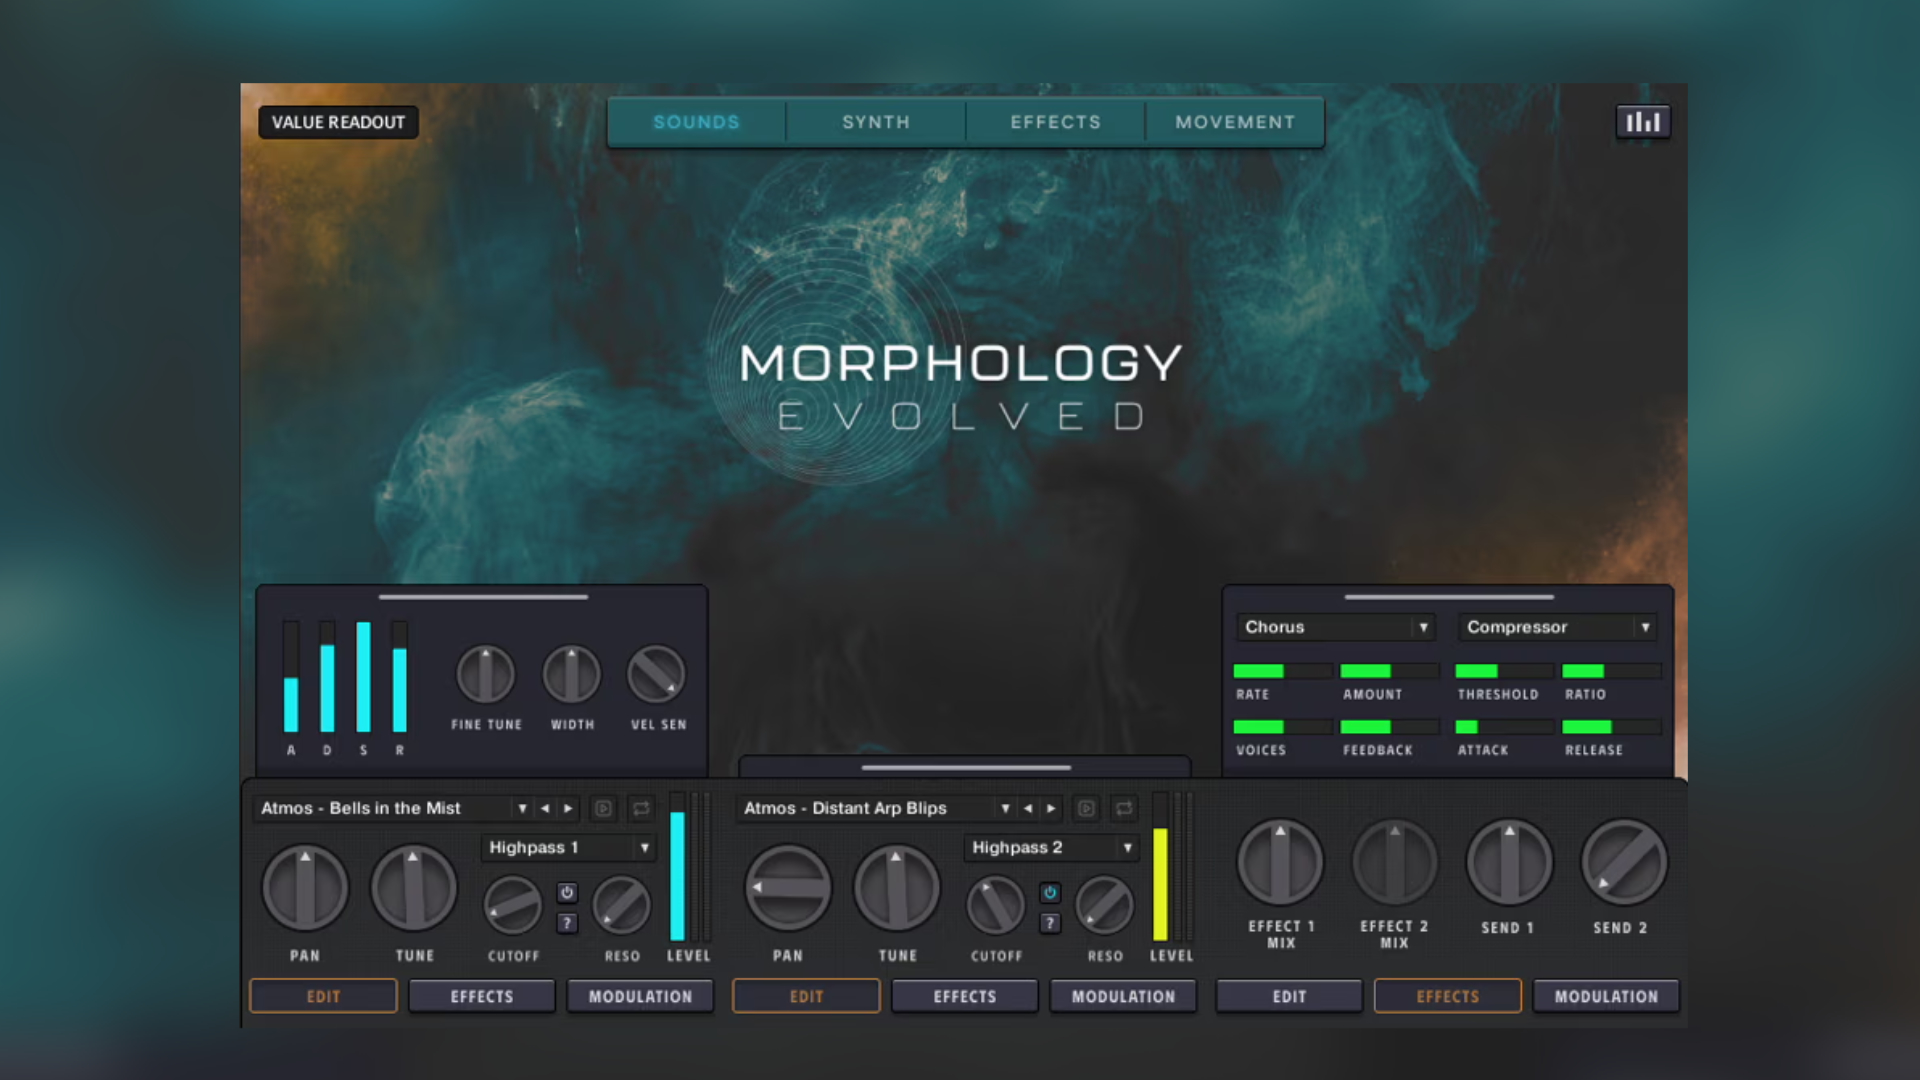Switch to the SYNTH tab
The width and height of the screenshot is (1920, 1080).
[x=876, y=122]
